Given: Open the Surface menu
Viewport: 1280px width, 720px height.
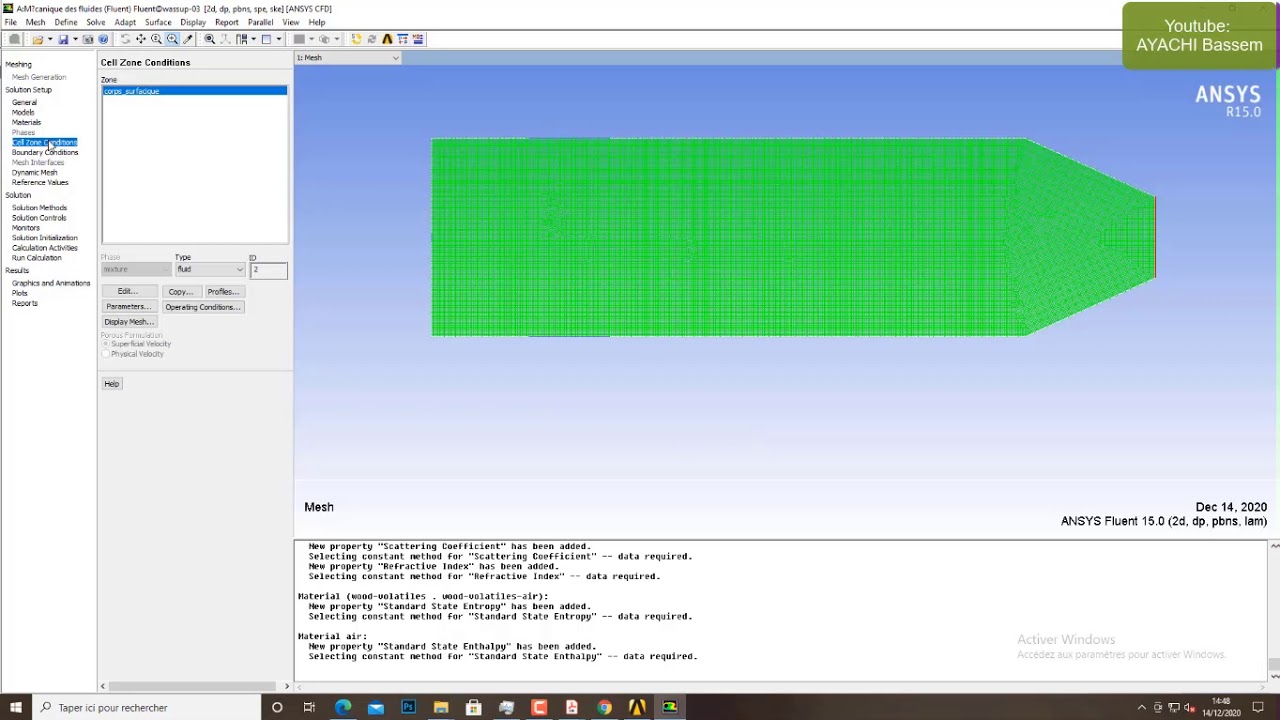Looking at the screenshot, I should (x=158, y=22).
